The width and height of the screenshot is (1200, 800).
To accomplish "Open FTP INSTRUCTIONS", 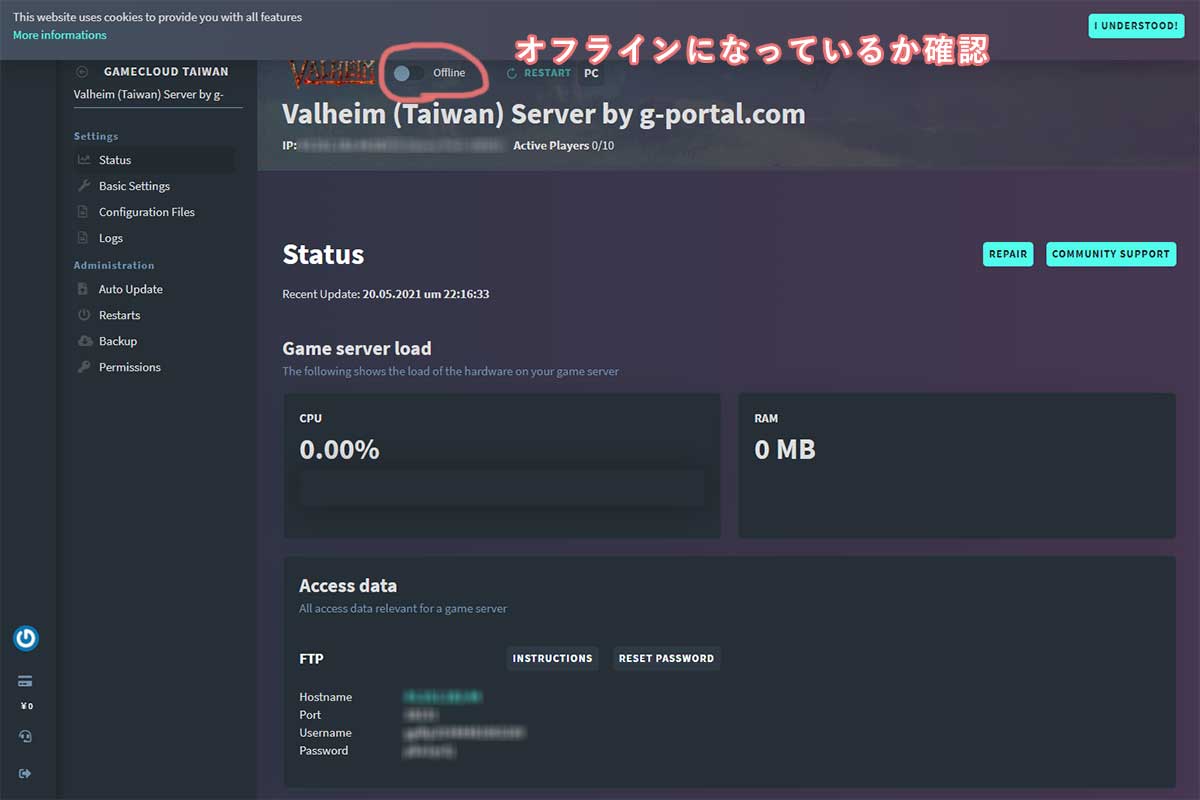I will pos(553,658).
